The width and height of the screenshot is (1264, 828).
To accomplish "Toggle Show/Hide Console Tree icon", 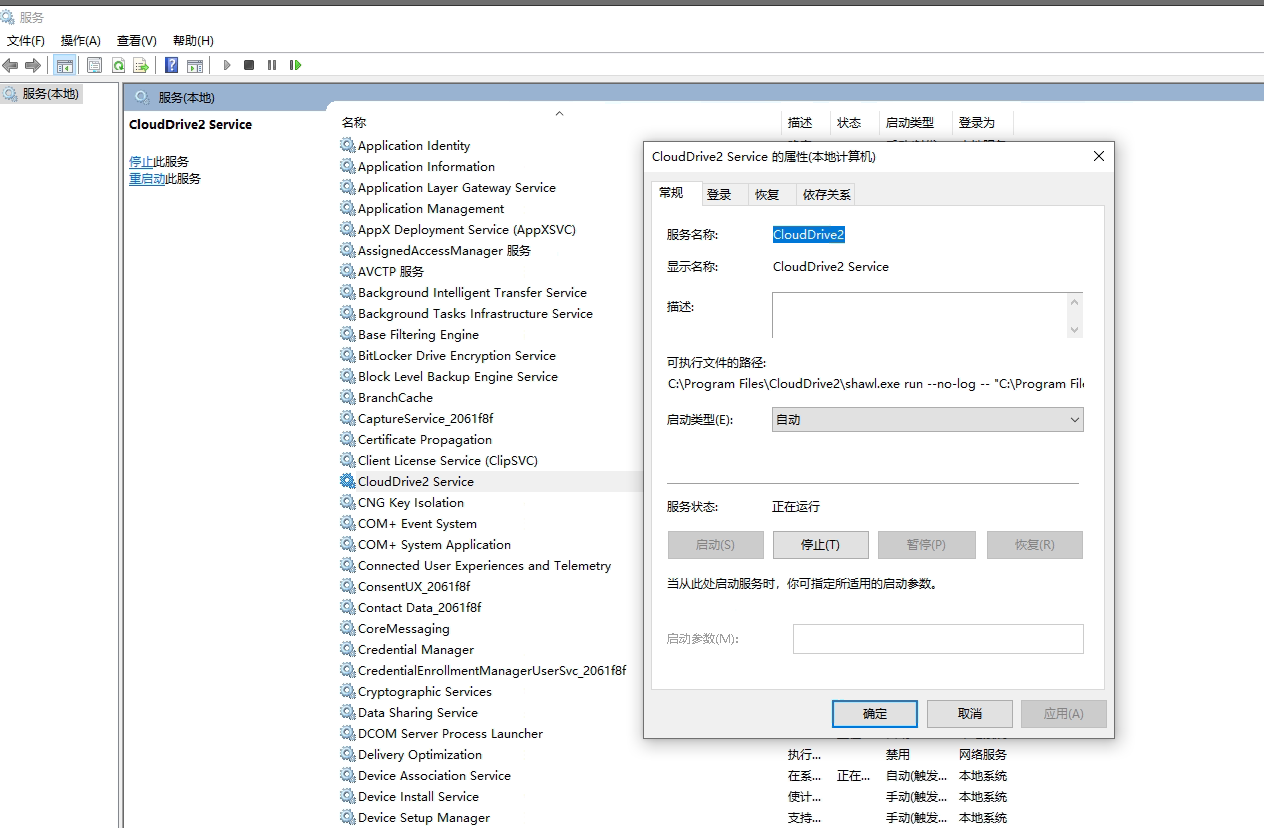I will [x=65, y=65].
